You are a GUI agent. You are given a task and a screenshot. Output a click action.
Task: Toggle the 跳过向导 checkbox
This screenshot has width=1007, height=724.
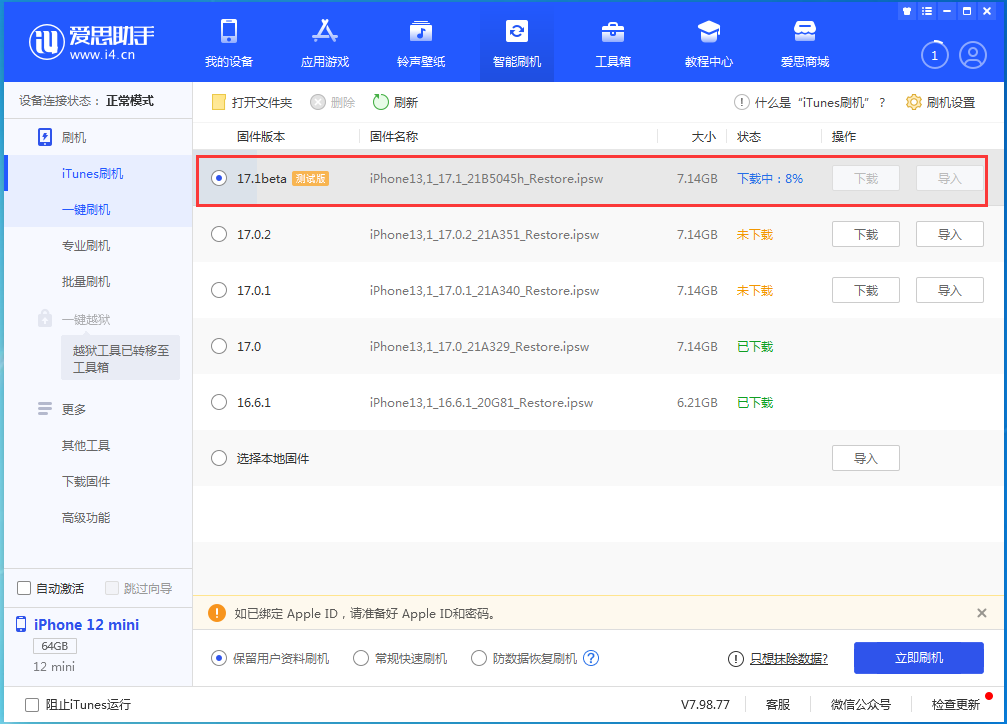(x=112, y=588)
